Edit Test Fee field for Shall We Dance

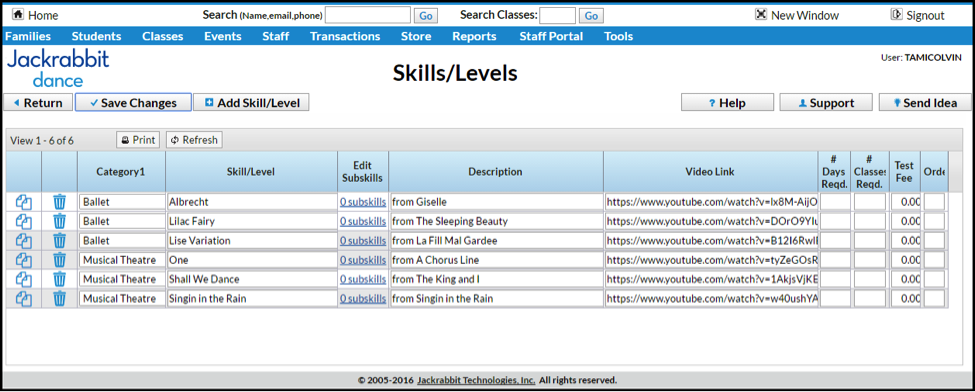click(905, 279)
